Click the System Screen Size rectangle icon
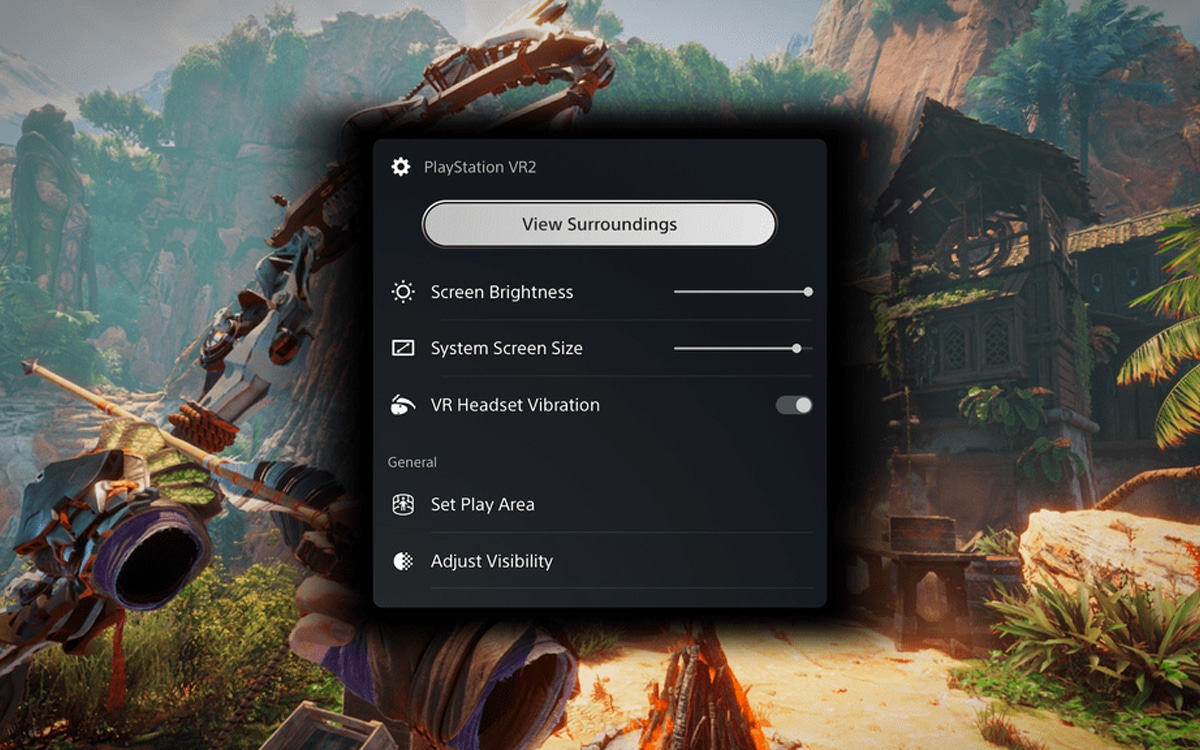The height and width of the screenshot is (750, 1200). [x=402, y=348]
